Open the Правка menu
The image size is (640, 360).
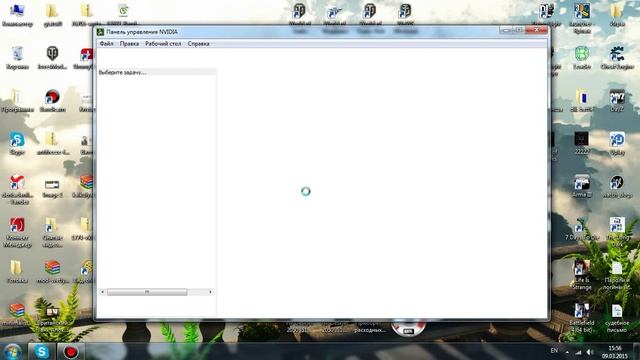coord(129,44)
